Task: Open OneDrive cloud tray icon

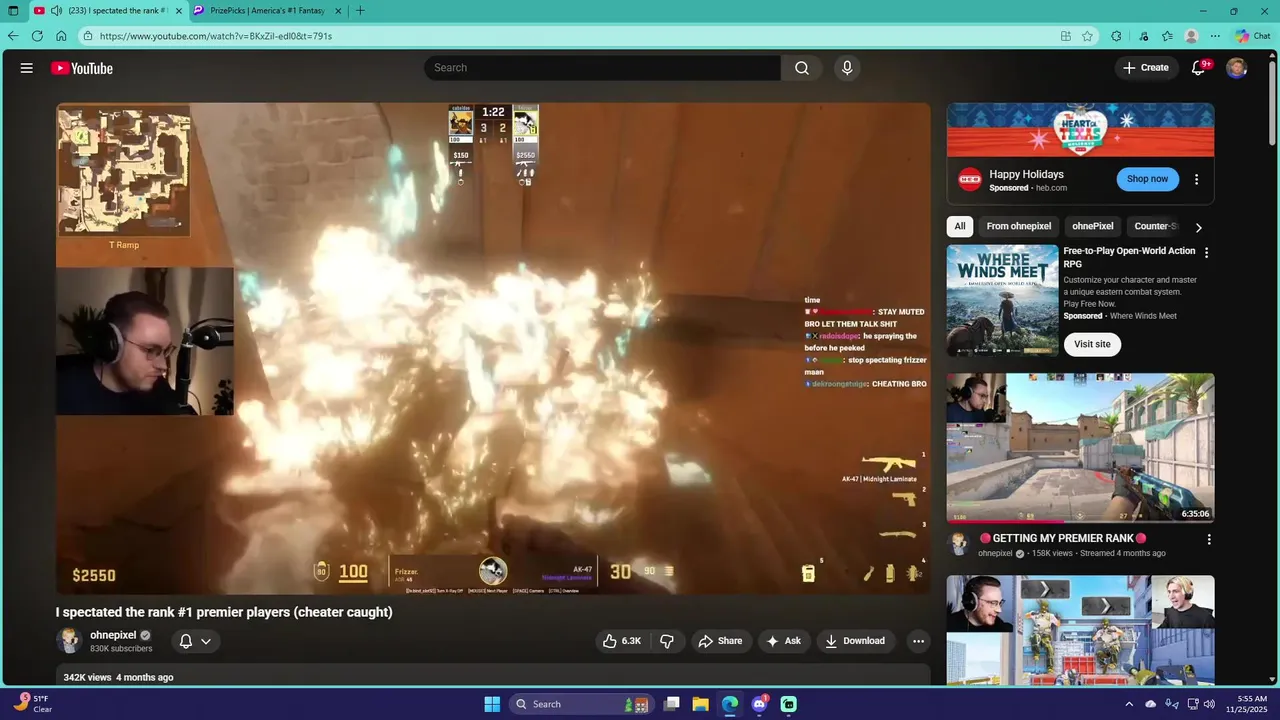Action: pos(1151,704)
